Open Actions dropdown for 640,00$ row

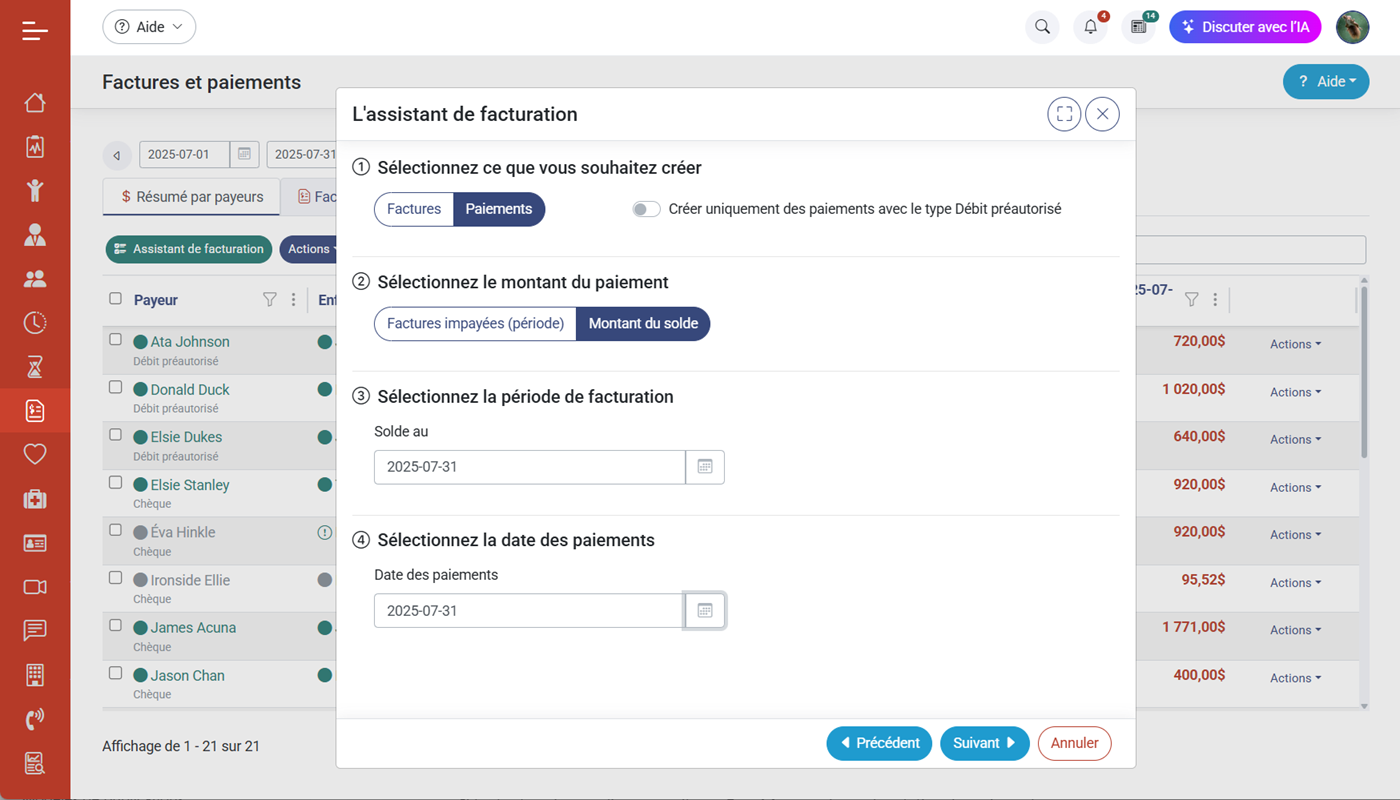click(1295, 439)
